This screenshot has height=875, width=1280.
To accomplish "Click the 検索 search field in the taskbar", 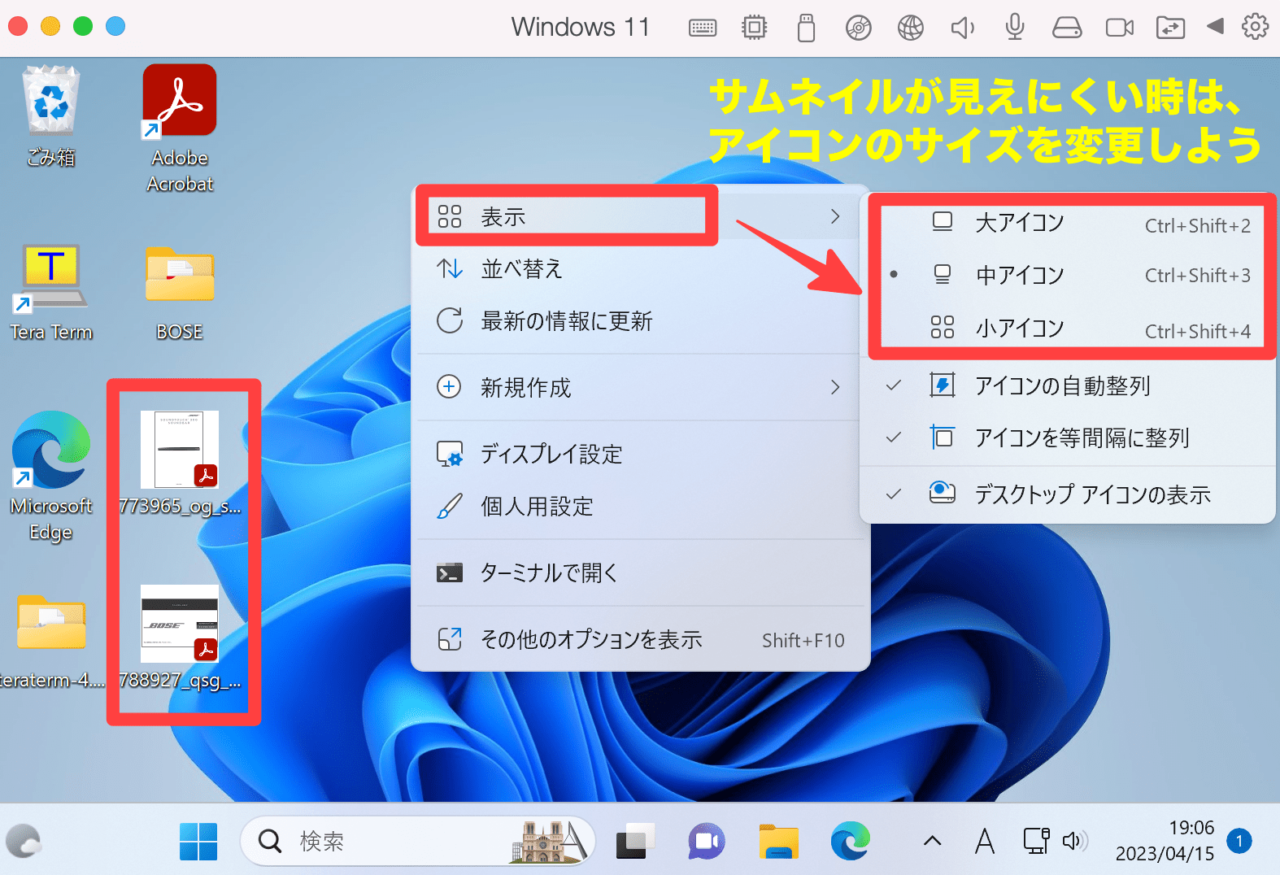I will point(380,841).
